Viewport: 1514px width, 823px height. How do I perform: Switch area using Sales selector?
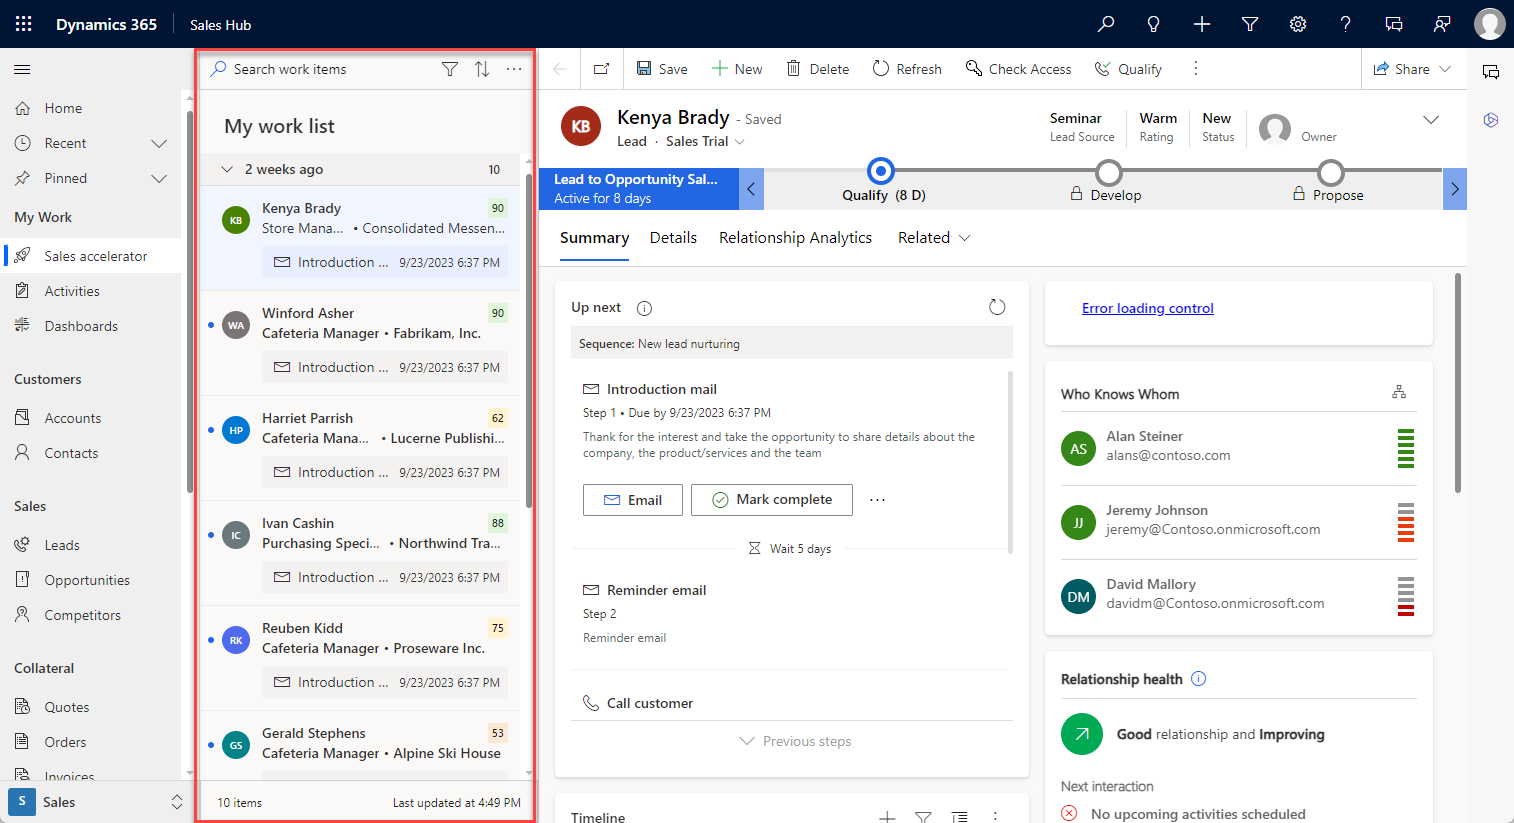coord(97,802)
